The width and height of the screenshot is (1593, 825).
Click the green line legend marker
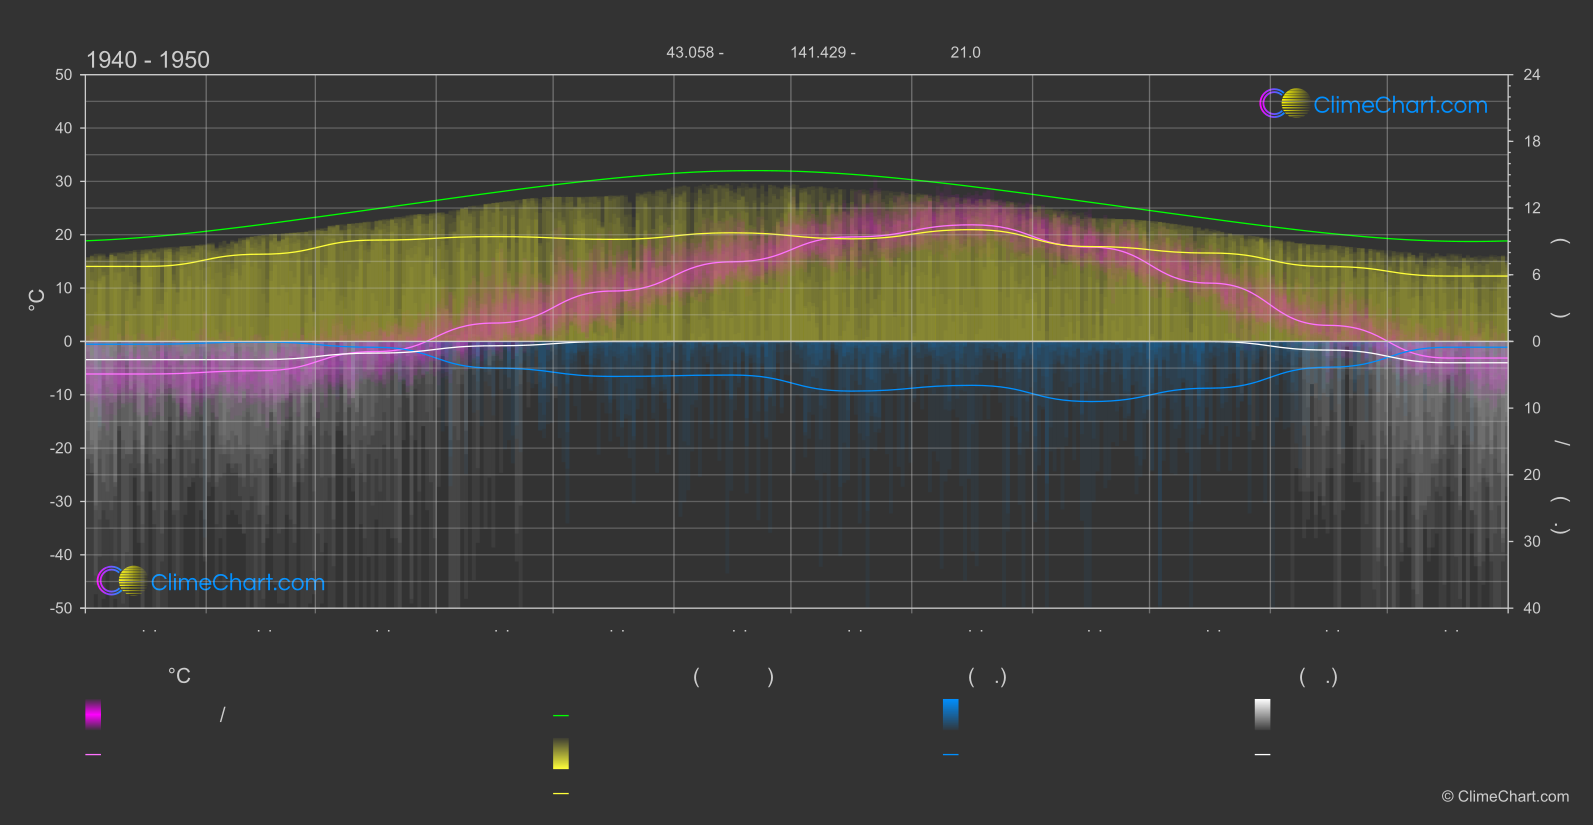pos(561,716)
